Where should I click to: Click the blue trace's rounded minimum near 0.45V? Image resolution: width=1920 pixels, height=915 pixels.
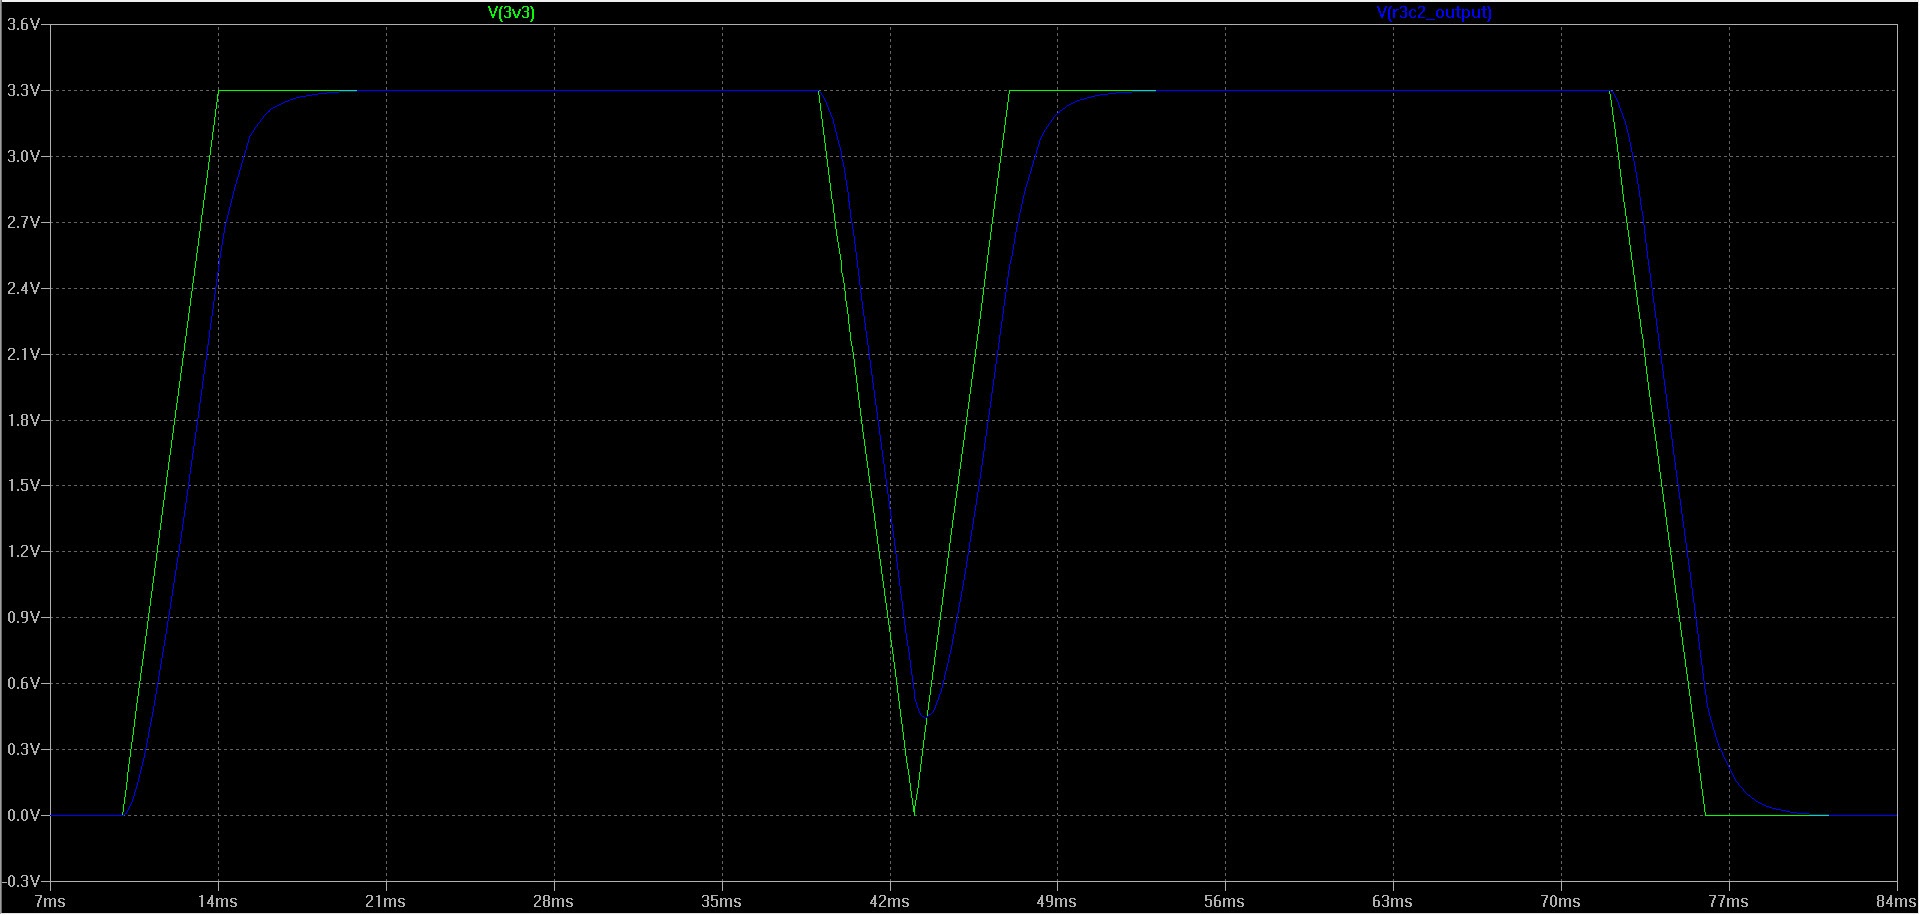coord(927,714)
